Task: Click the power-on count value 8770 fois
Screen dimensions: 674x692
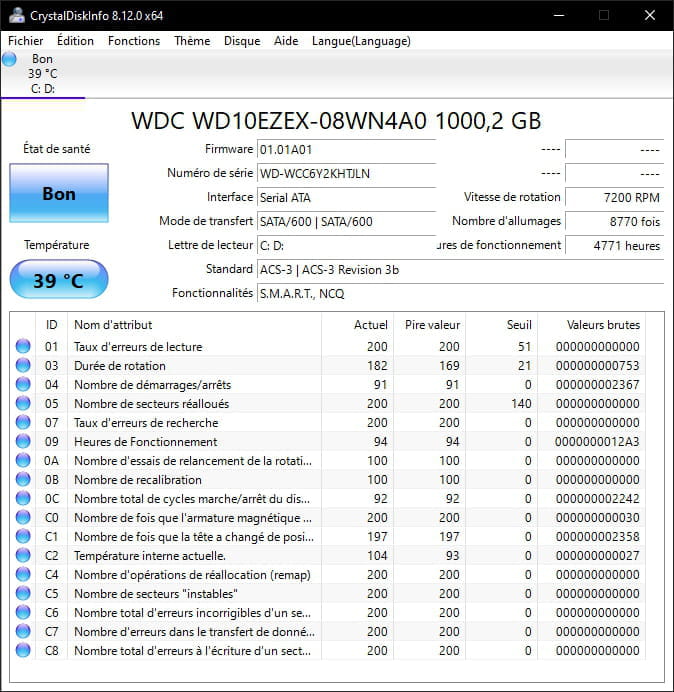Action: pyautogui.click(x=614, y=221)
